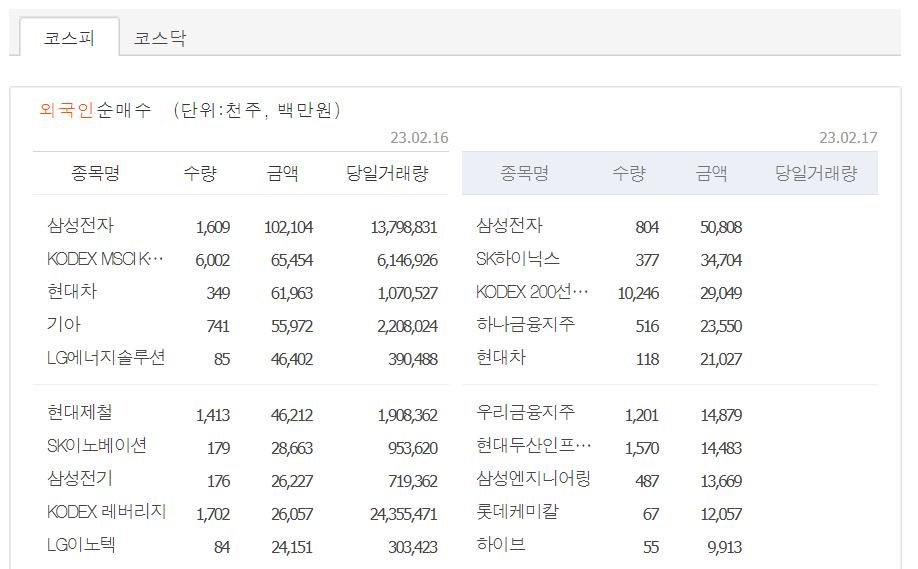The width and height of the screenshot is (918, 569).
Task: Click the 수량 header for 23.02.16
Action: [200, 173]
